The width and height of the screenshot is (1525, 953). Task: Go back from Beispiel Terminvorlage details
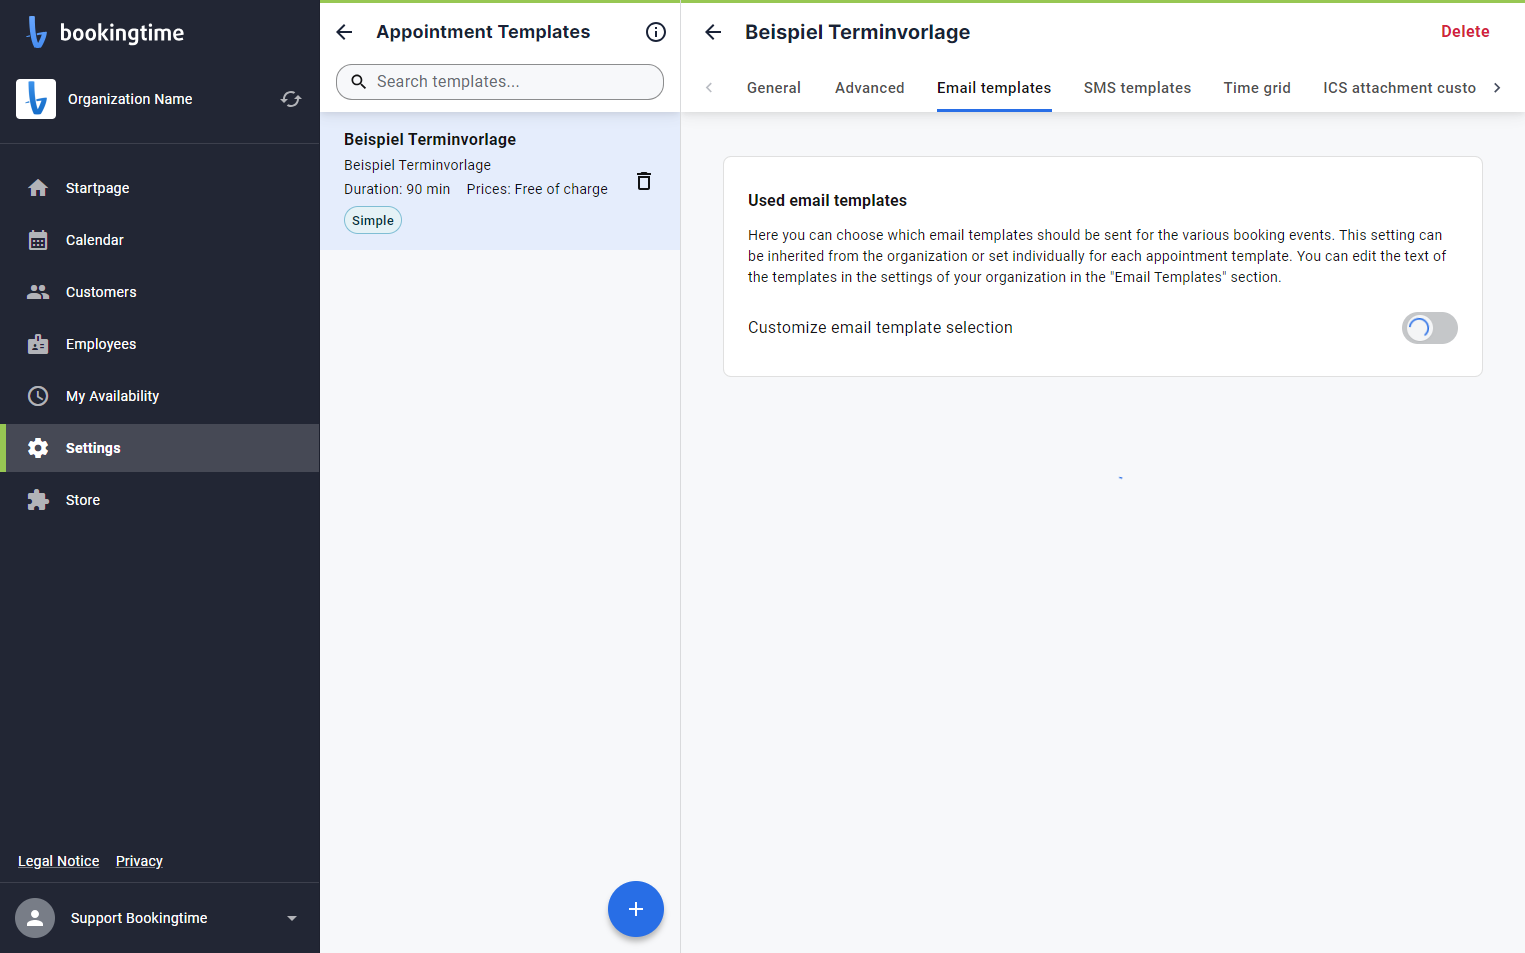pyautogui.click(x=713, y=32)
